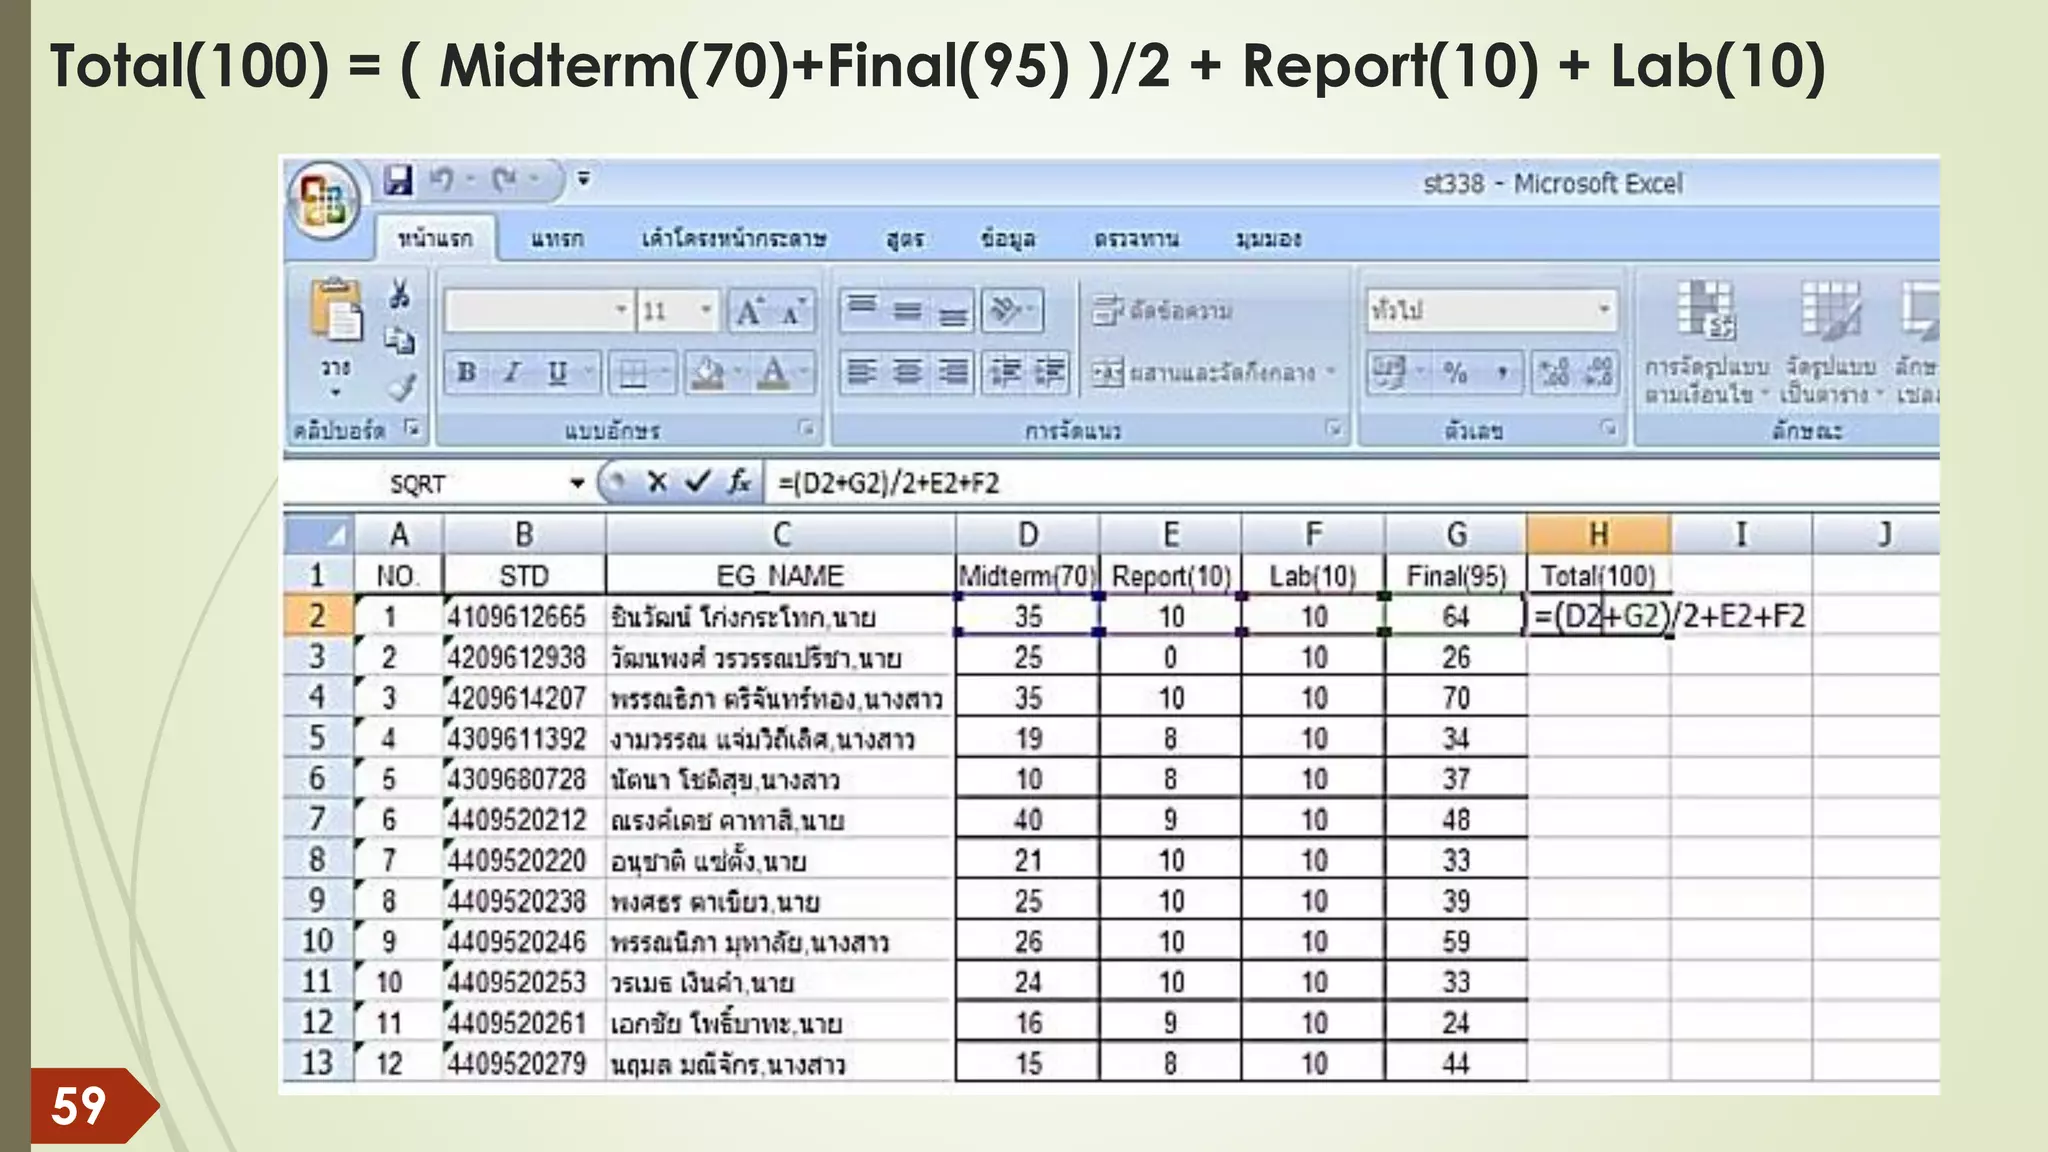Apply comma style number format
Viewport: 2048px width, 1152px height.
click(x=1502, y=374)
